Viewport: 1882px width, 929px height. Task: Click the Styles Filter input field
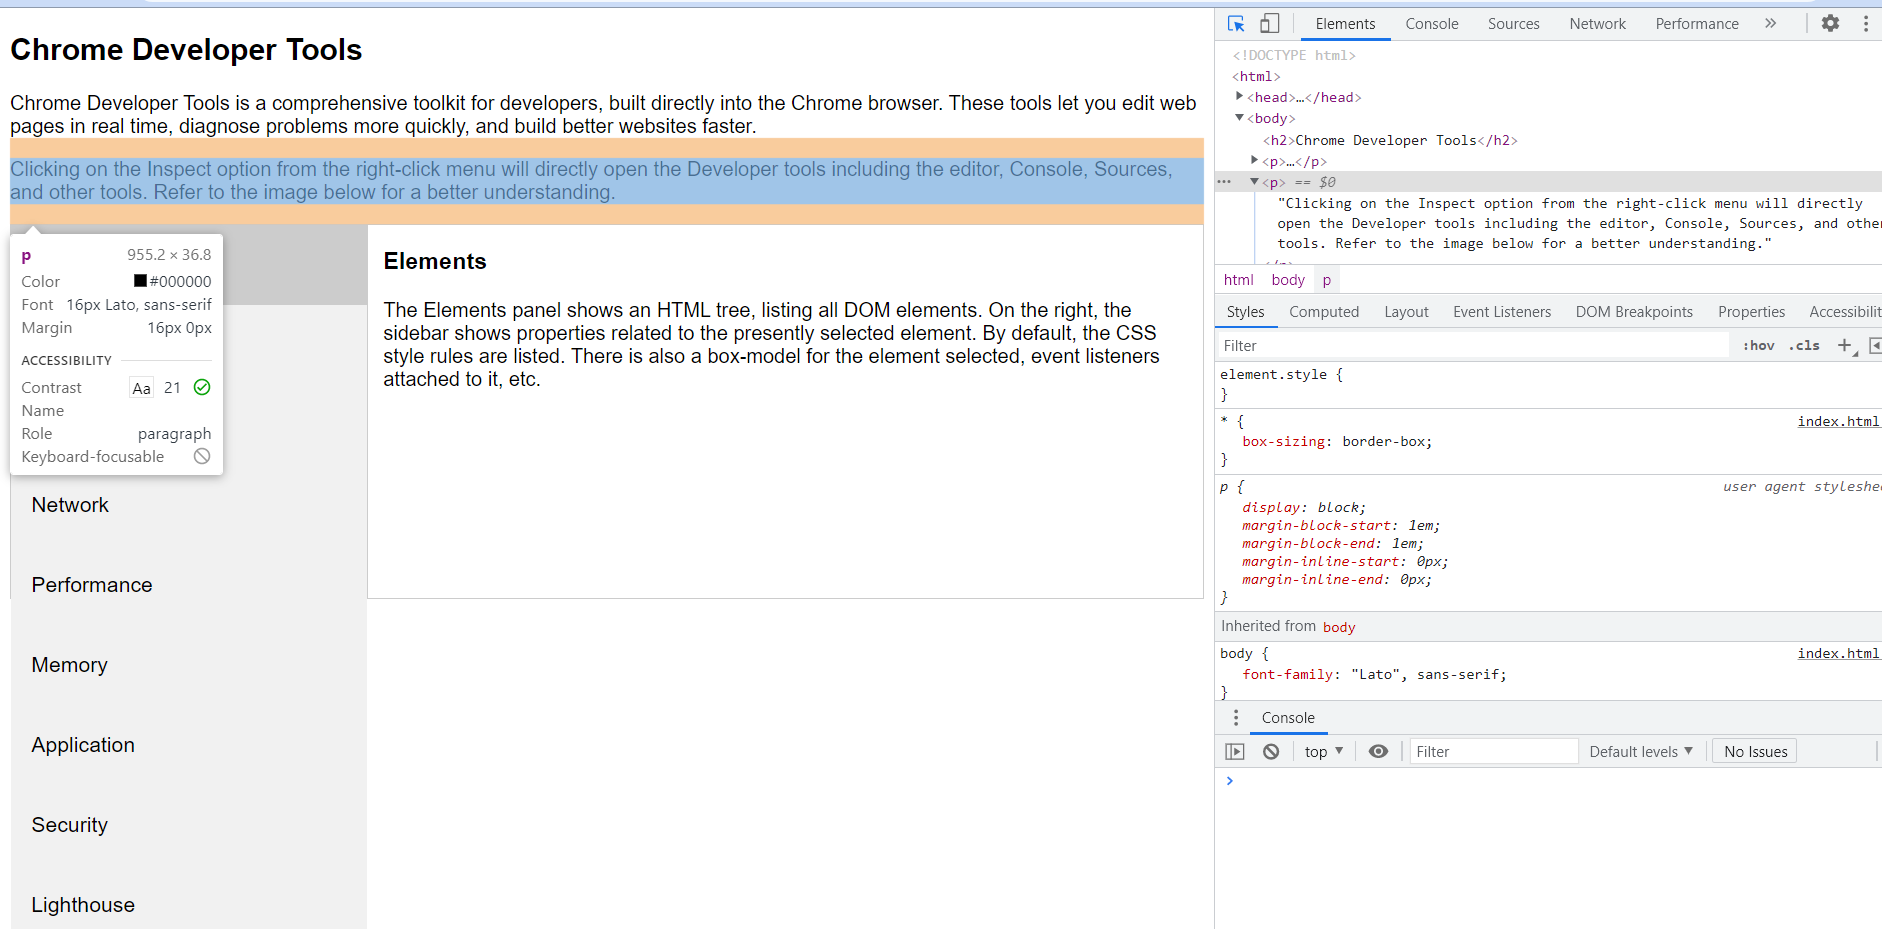coord(1470,346)
